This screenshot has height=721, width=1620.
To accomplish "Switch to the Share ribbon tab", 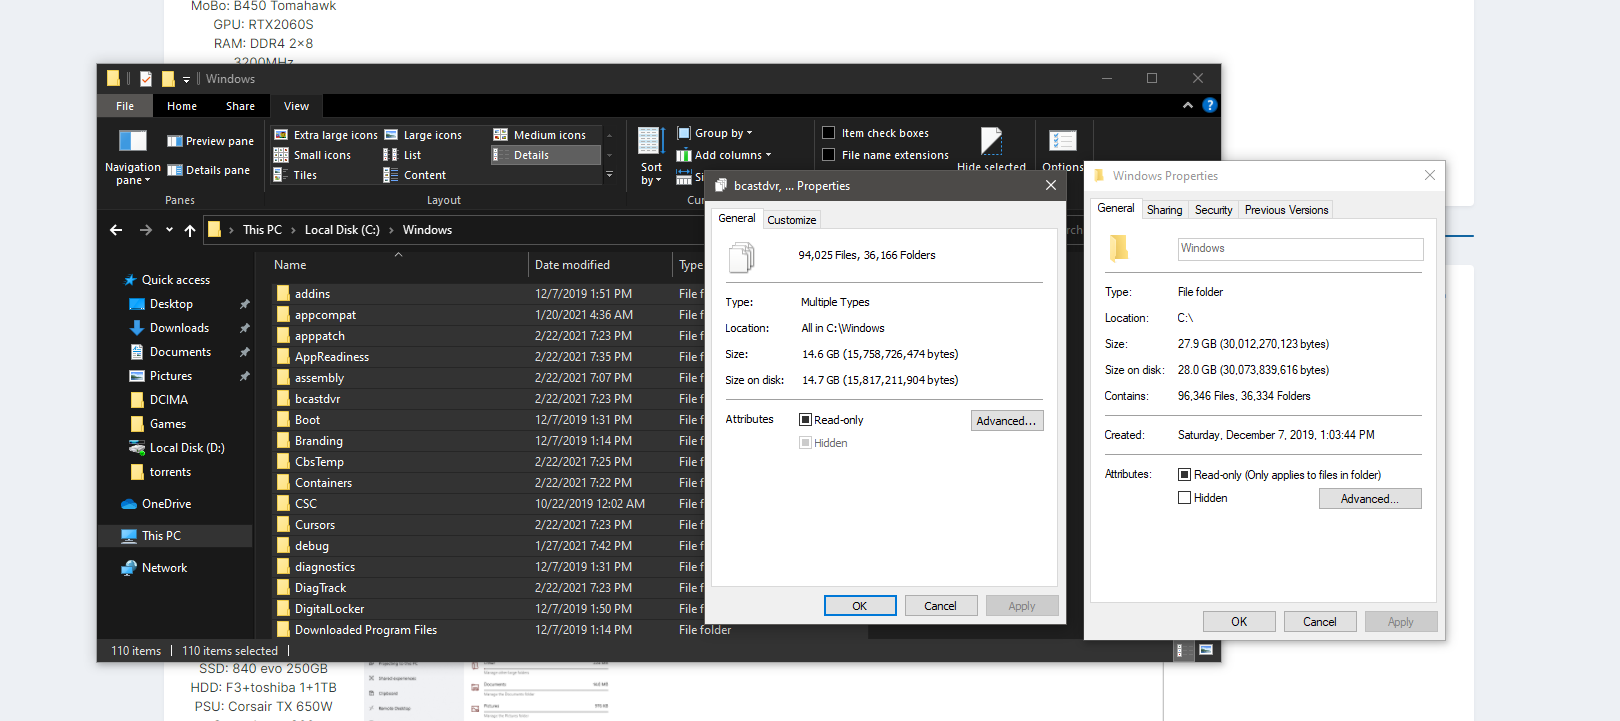I will tap(240, 106).
